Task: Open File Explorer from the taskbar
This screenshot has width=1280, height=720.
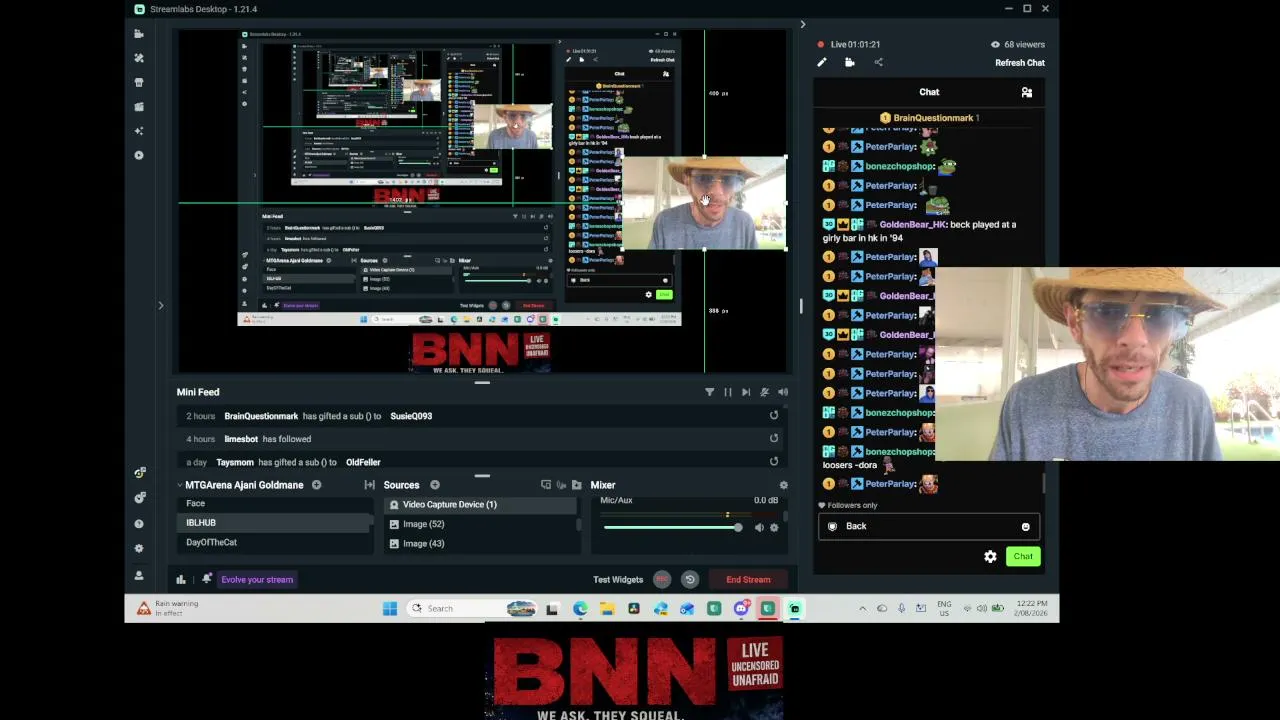Action: tap(607, 608)
